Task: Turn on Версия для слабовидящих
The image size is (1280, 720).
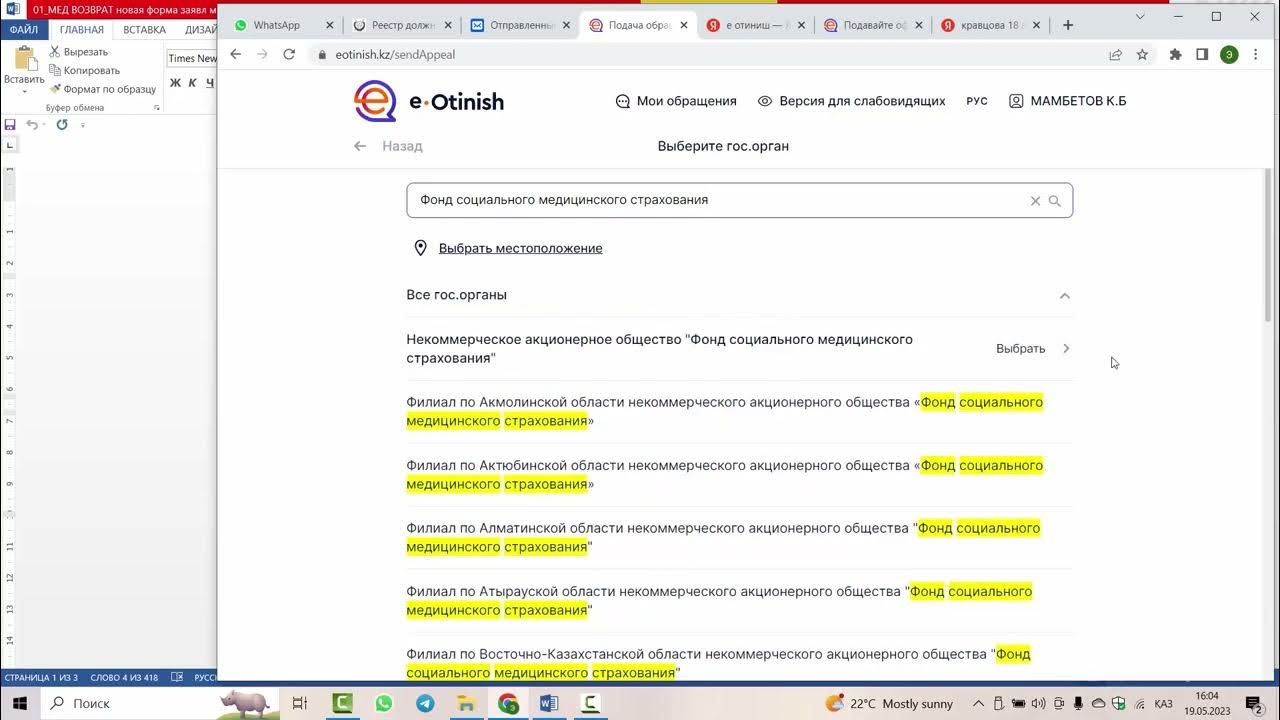Action: click(x=851, y=101)
